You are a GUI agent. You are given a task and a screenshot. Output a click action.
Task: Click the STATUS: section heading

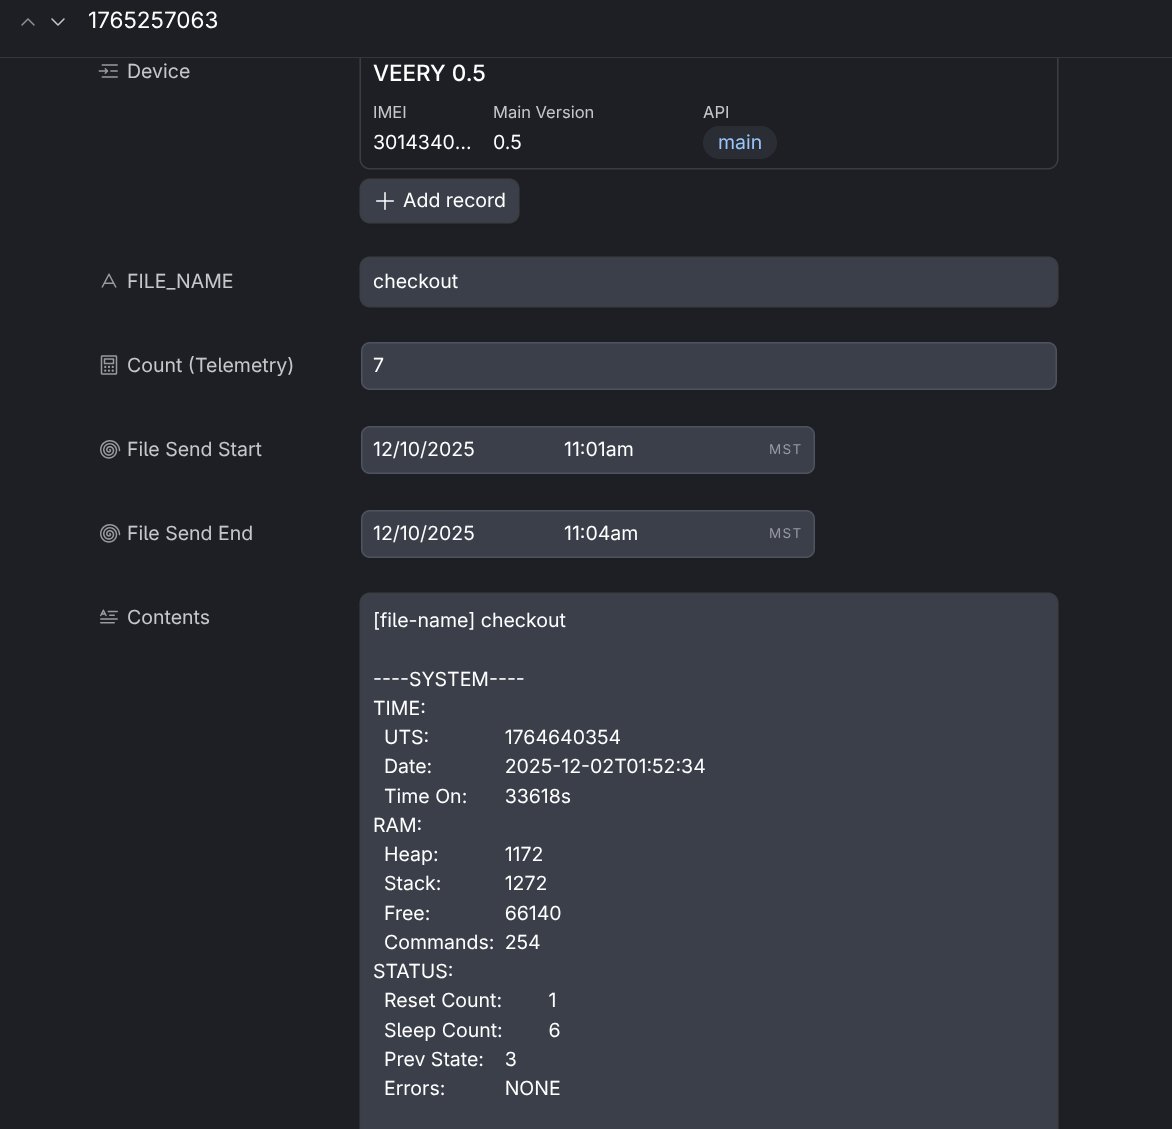(x=413, y=971)
